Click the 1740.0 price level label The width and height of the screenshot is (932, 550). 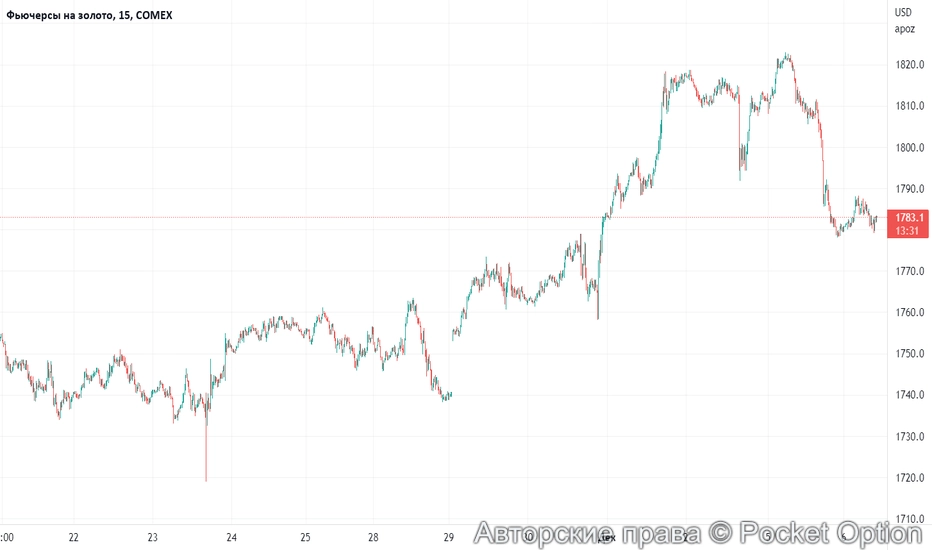pyautogui.click(x=909, y=395)
